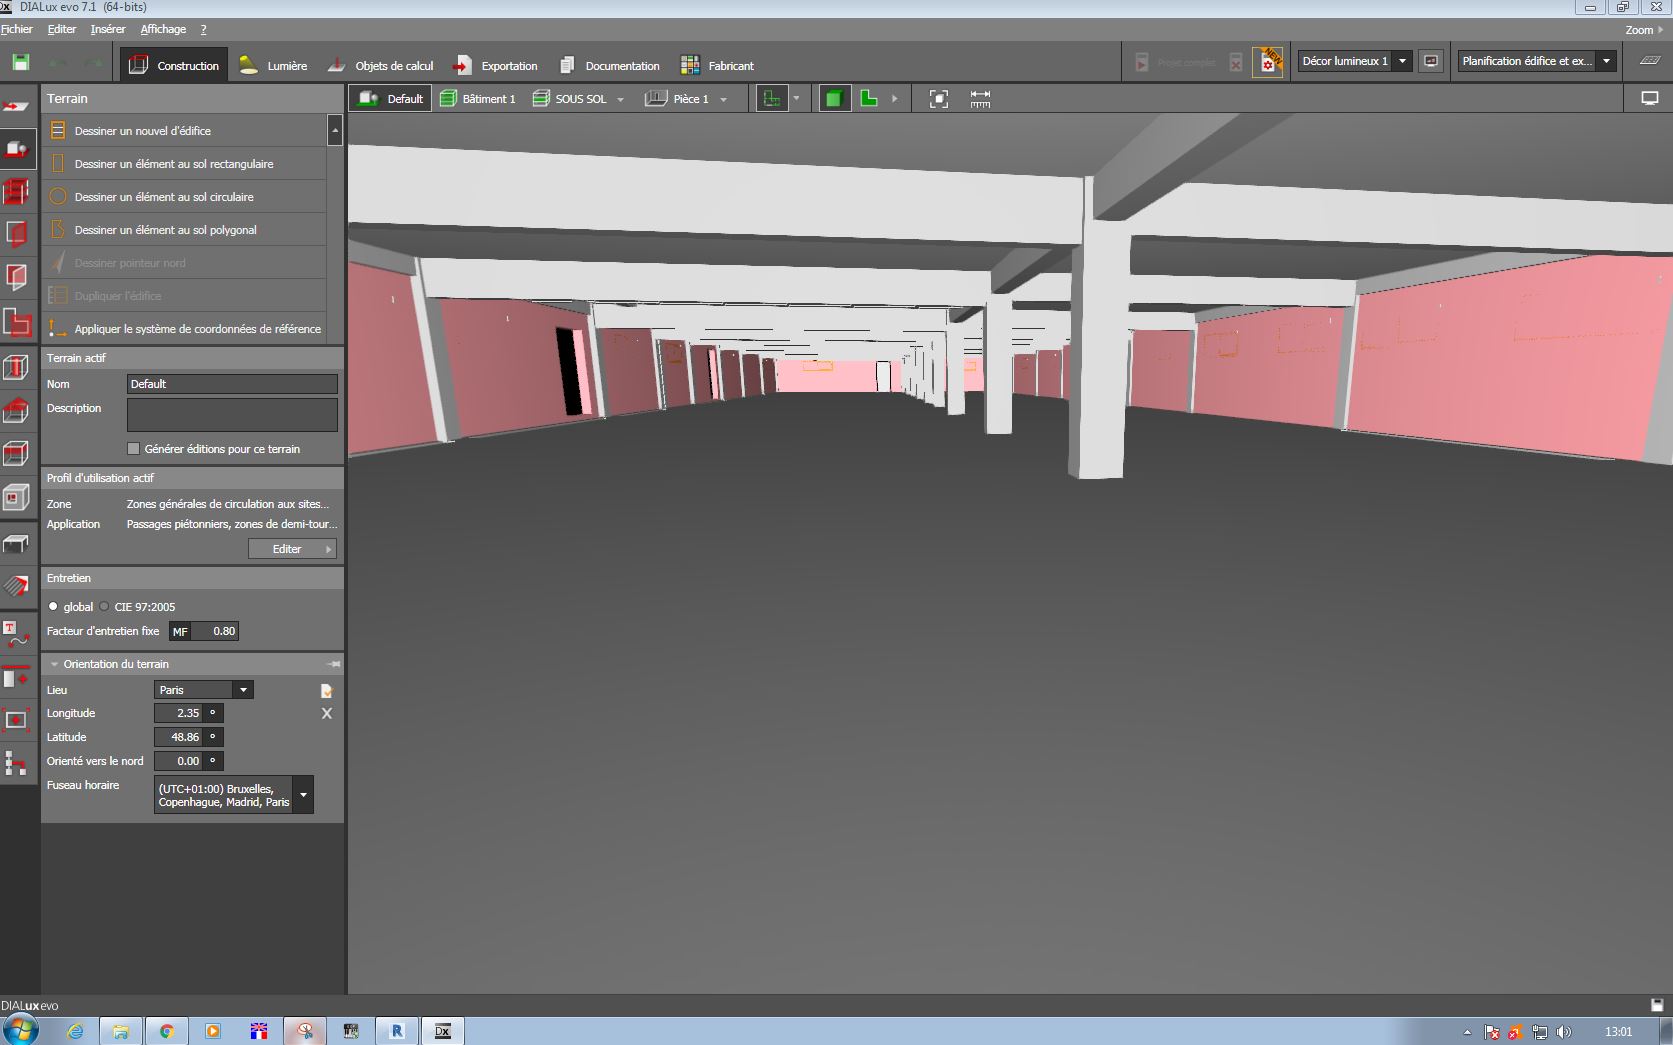Open the Insérer menu
Screen dimensions: 1673x1045
108,30
